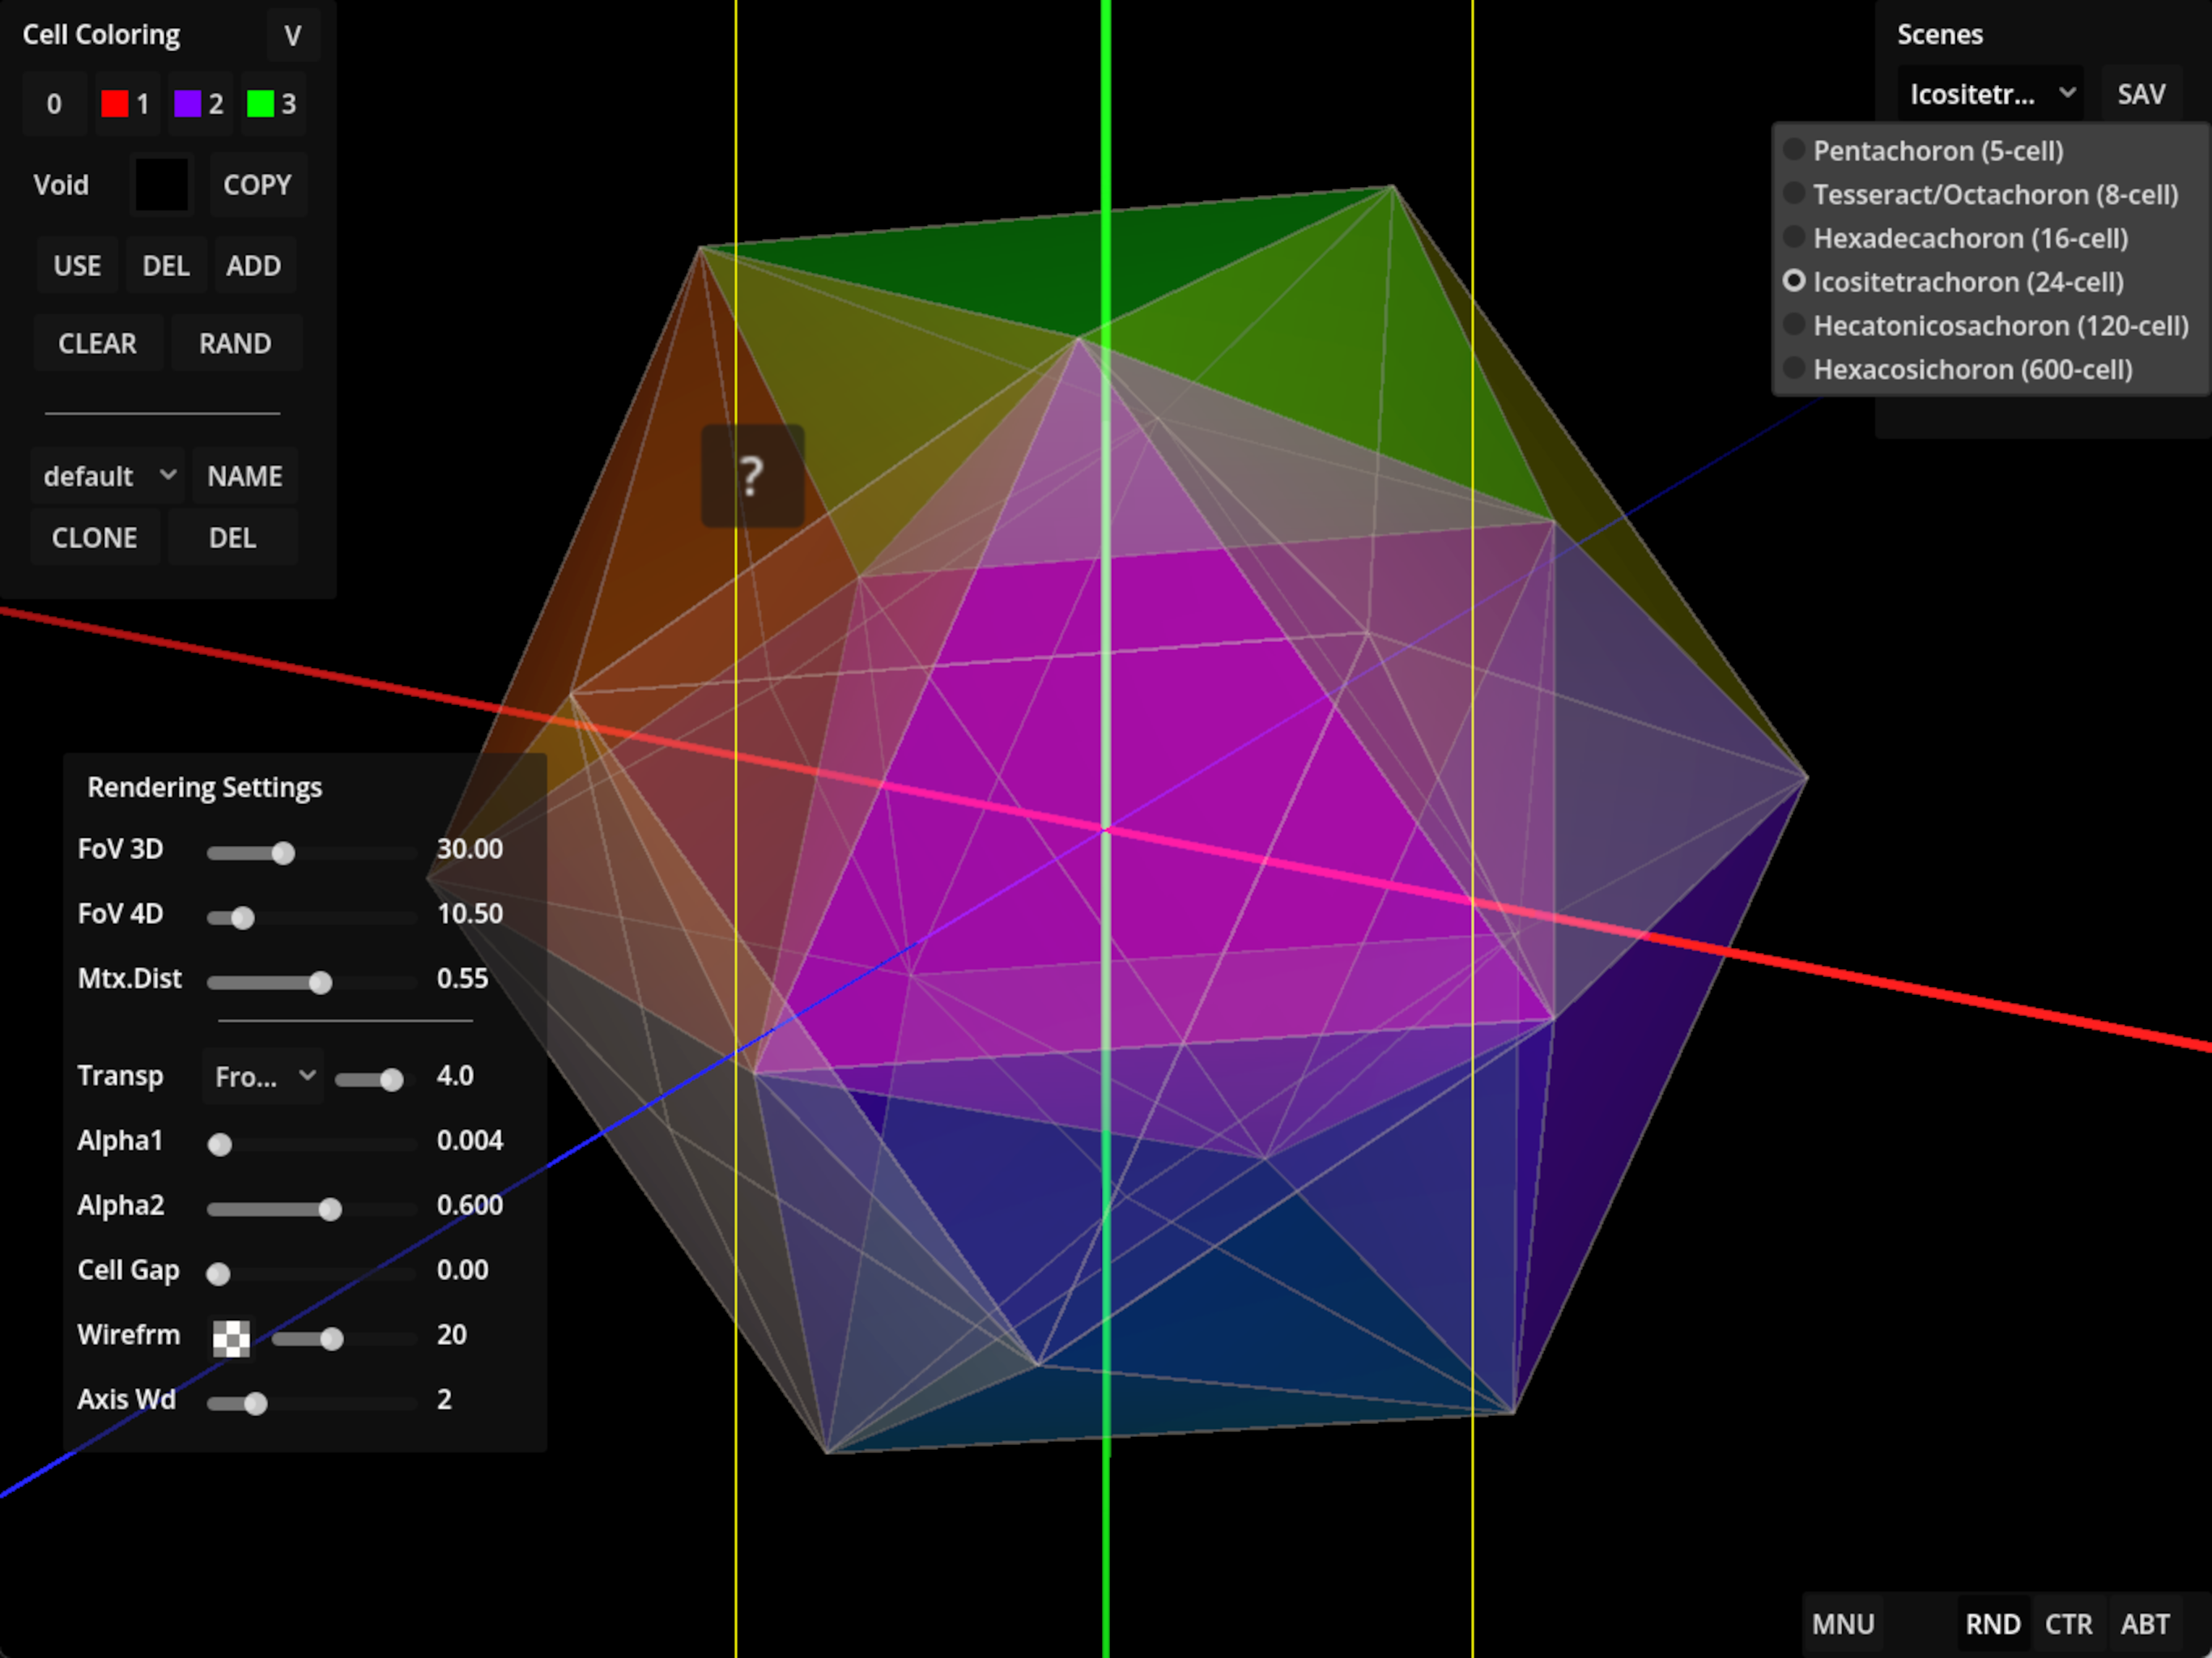Adjust the Axis Wd slider
The height and width of the screenshot is (1658, 2212).
[312, 1404]
